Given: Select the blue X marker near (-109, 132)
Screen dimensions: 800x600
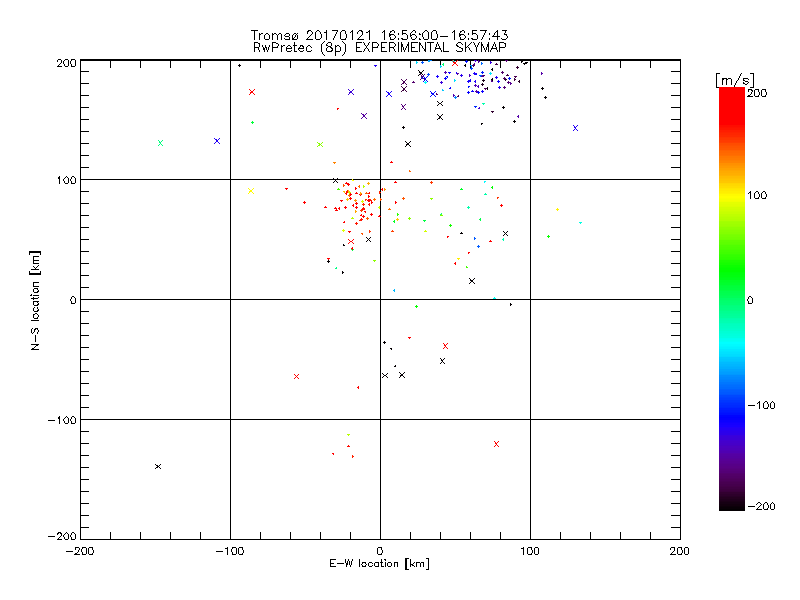Looking at the screenshot, I should tap(217, 141).
